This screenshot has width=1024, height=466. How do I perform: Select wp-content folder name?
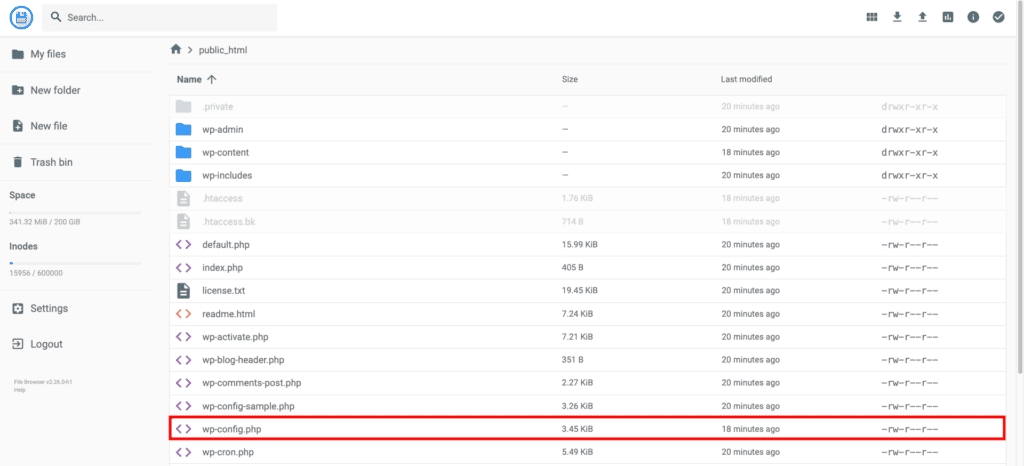[x=225, y=152]
